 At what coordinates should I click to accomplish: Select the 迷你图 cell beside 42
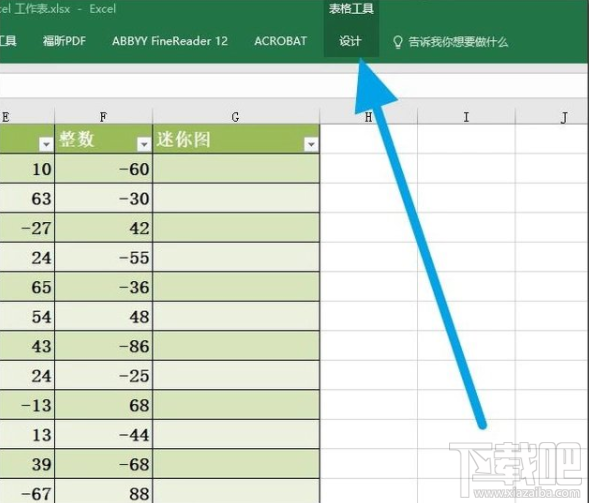coord(236,228)
